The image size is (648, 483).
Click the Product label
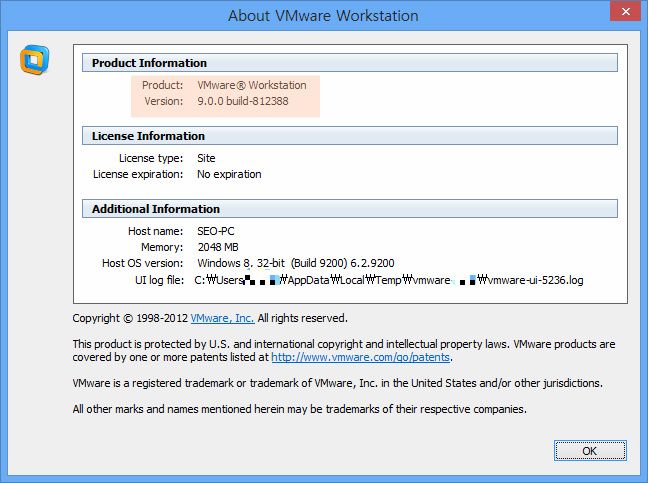(x=162, y=85)
